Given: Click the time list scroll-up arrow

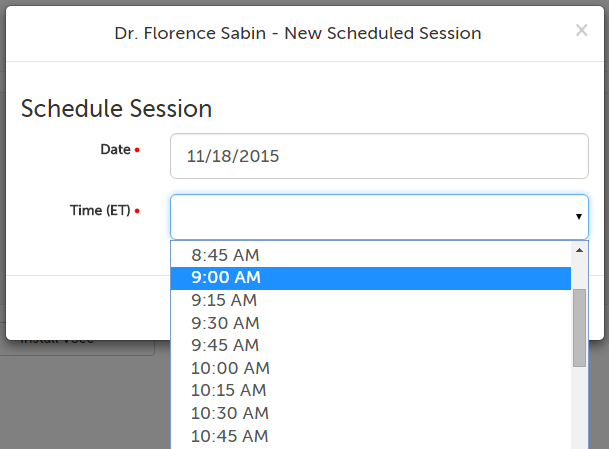Looking at the screenshot, I should (579, 250).
